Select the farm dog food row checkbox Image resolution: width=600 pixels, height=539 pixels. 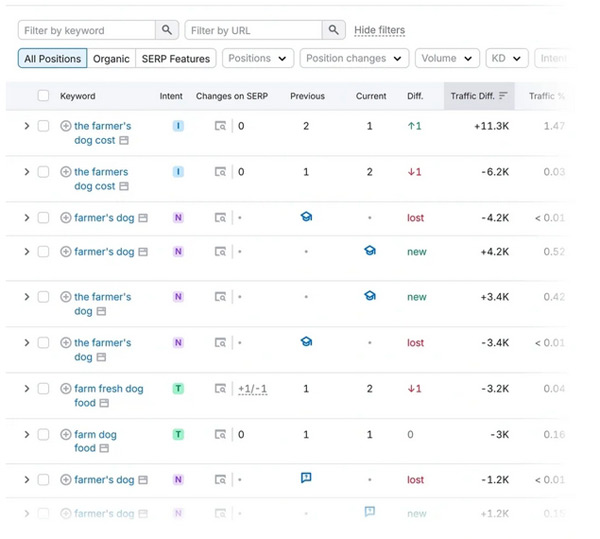click(43, 435)
